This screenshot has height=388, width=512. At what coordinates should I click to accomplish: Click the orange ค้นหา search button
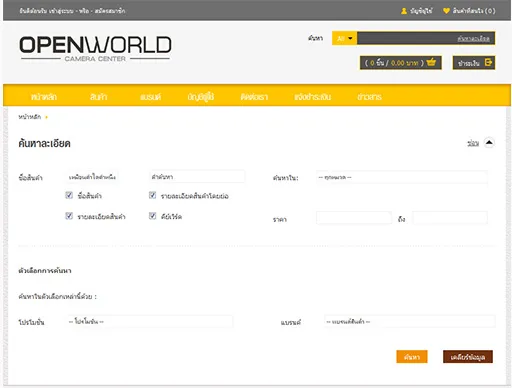(412, 357)
